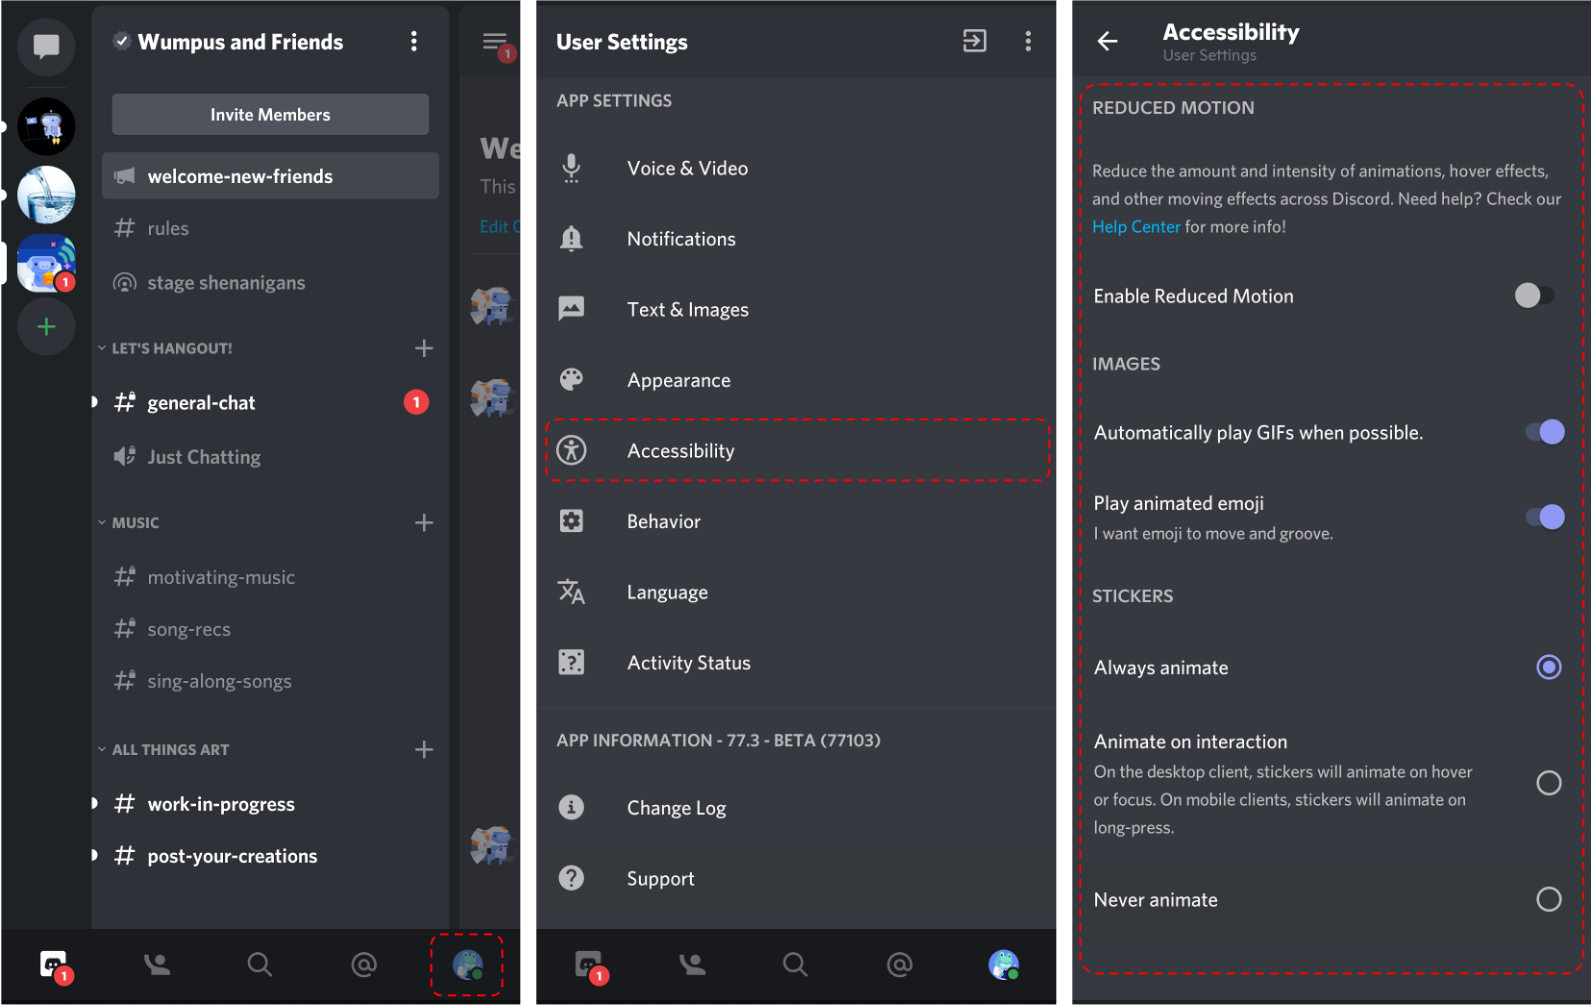Open song-recs channel
The height and width of the screenshot is (1006, 1591).
270,629
